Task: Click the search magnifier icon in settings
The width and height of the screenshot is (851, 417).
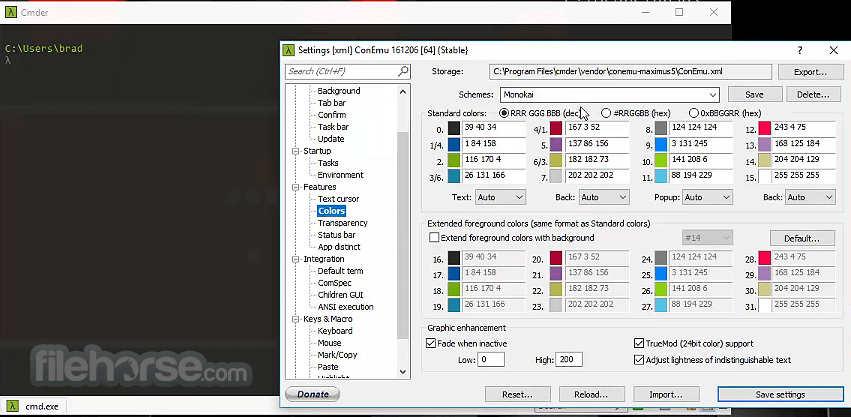Action: pyautogui.click(x=403, y=71)
